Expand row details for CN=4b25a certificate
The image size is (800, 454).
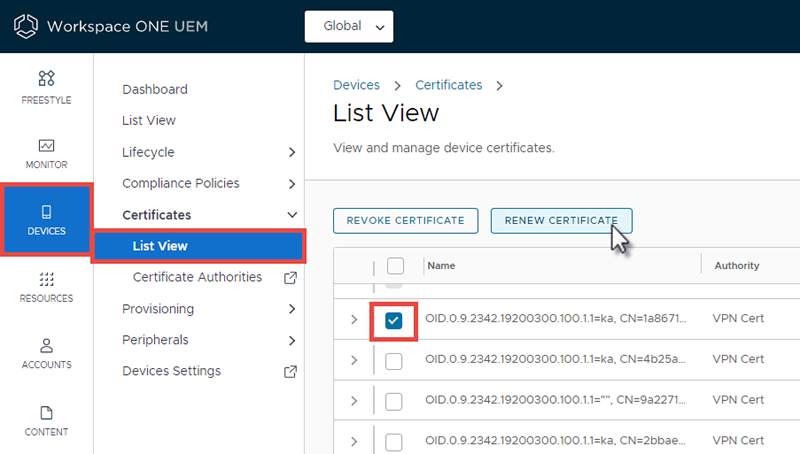(x=354, y=360)
